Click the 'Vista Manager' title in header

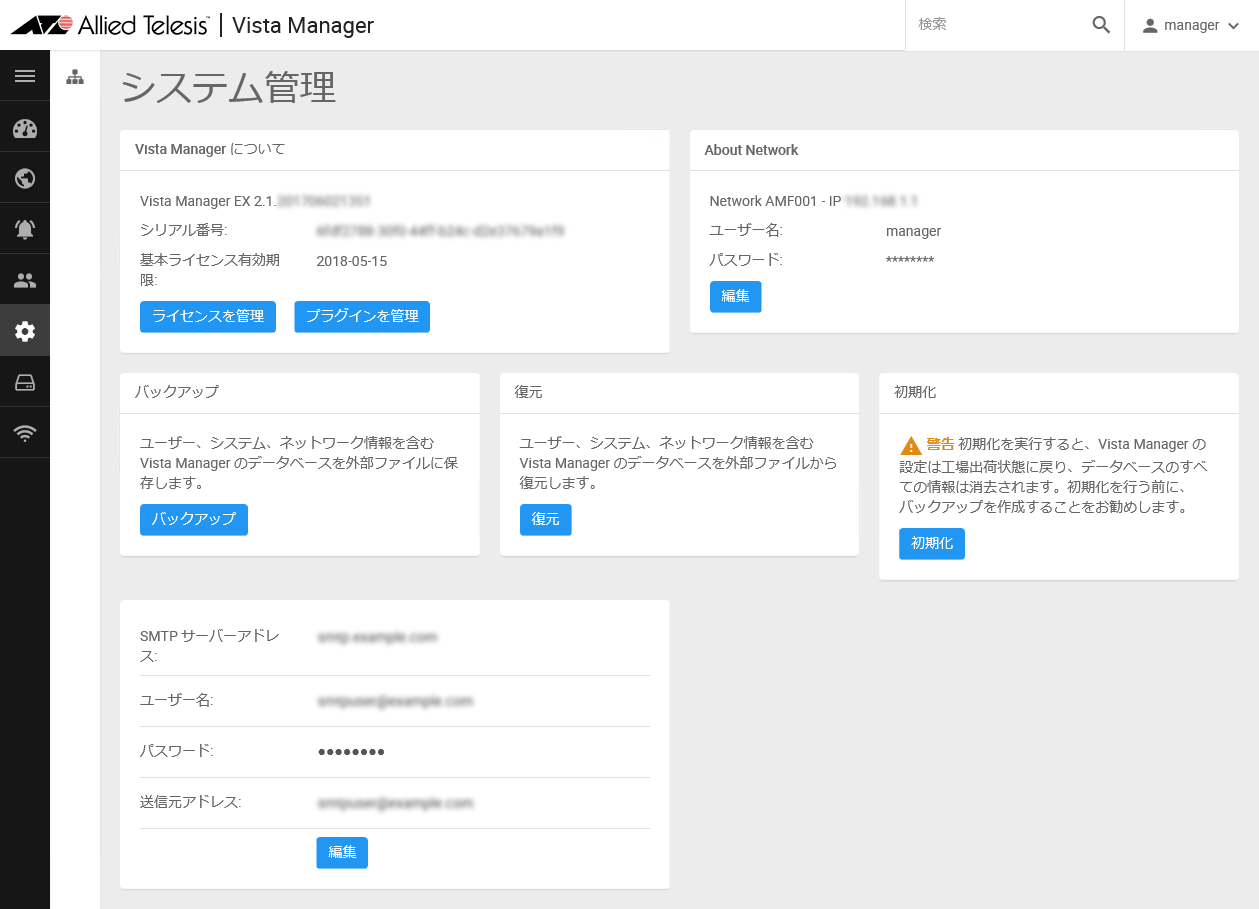(303, 25)
